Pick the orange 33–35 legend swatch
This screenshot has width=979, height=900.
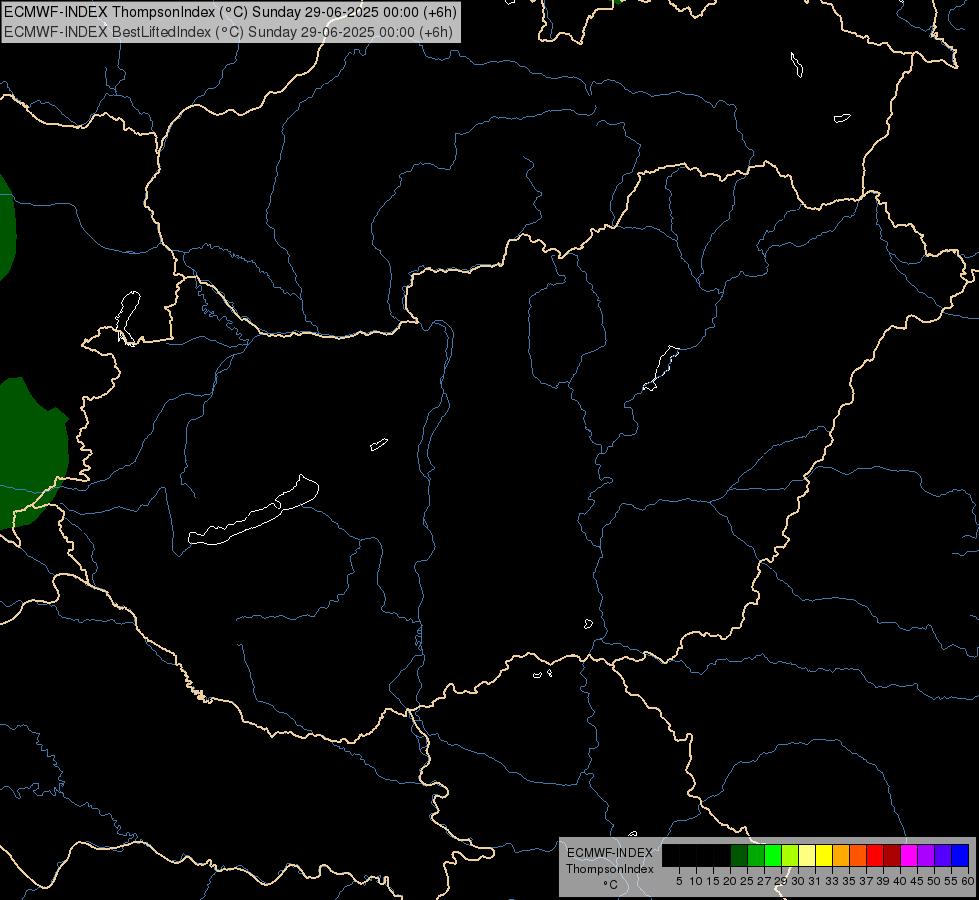click(841, 855)
